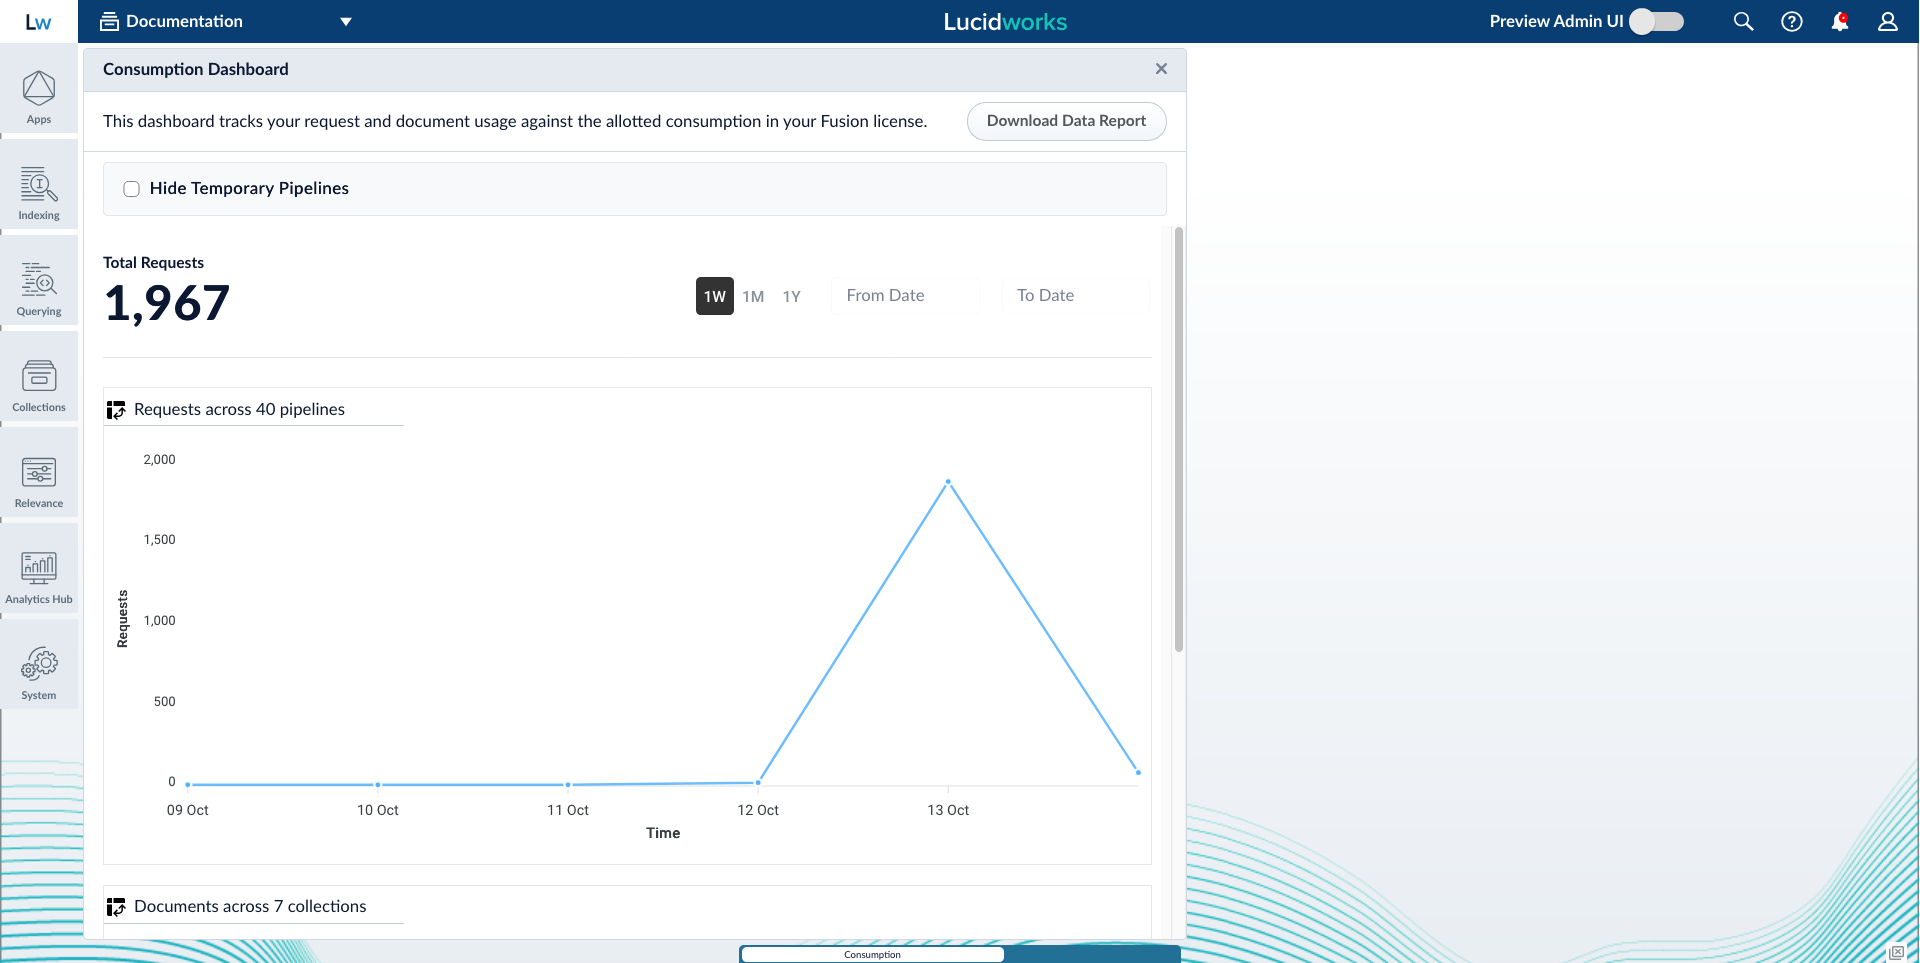Click the 10 Oct data point

377,785
